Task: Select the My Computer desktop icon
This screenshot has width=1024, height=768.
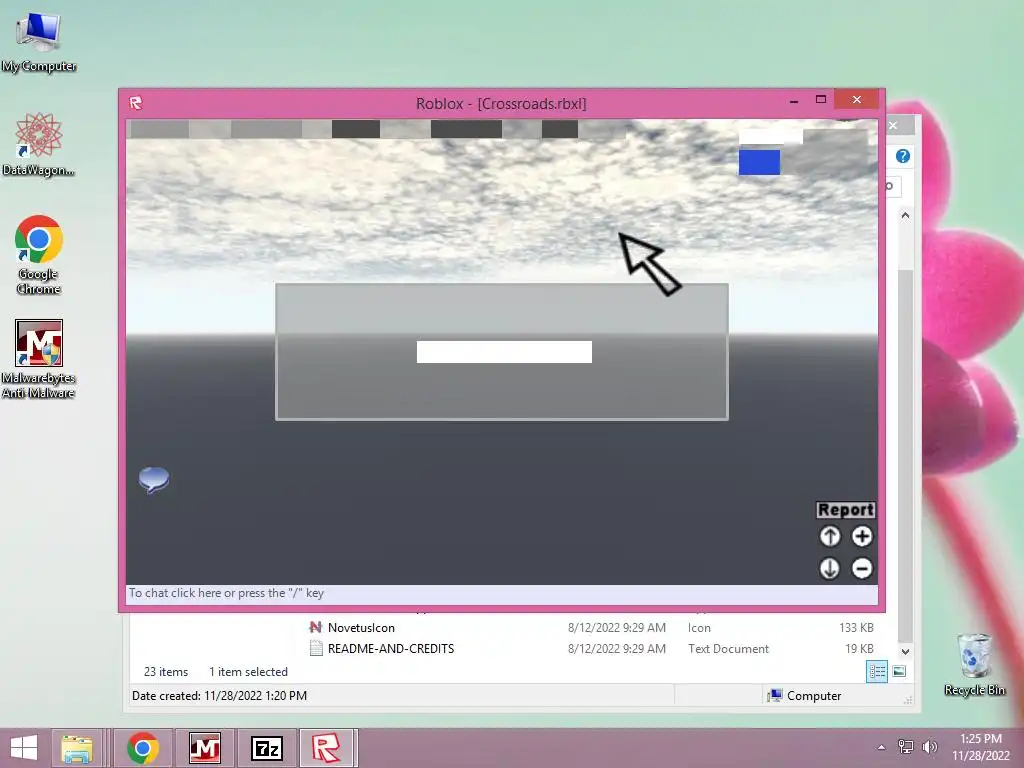Action: coord(39,42)
